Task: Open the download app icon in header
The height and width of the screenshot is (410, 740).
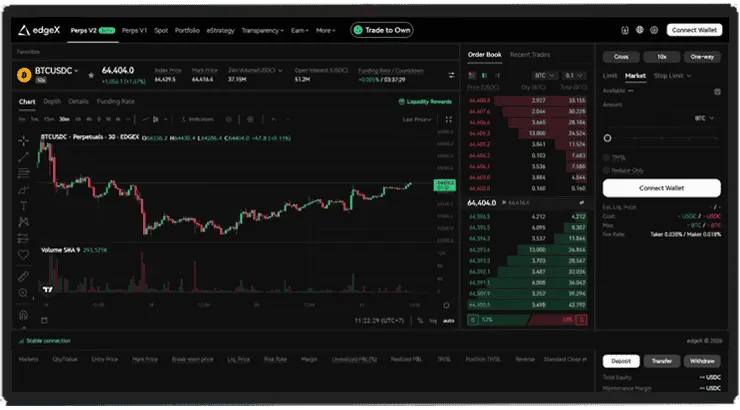Action: [x=625, y=30]
